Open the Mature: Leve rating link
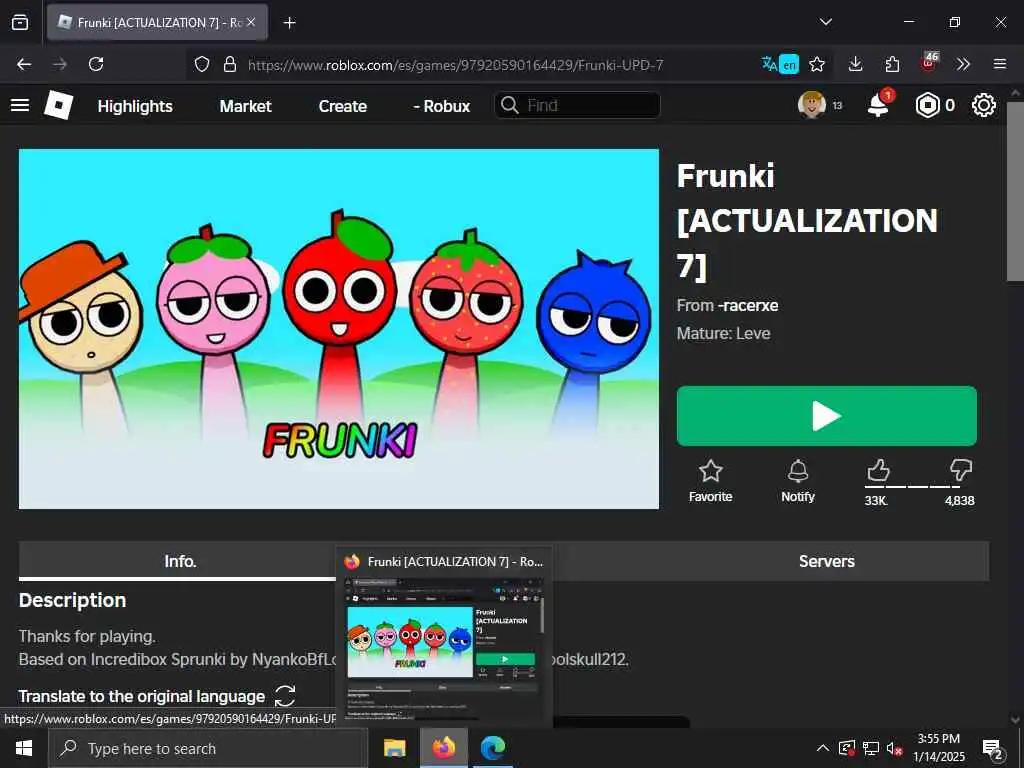The image size is (1024, 768). pos(723,333)
